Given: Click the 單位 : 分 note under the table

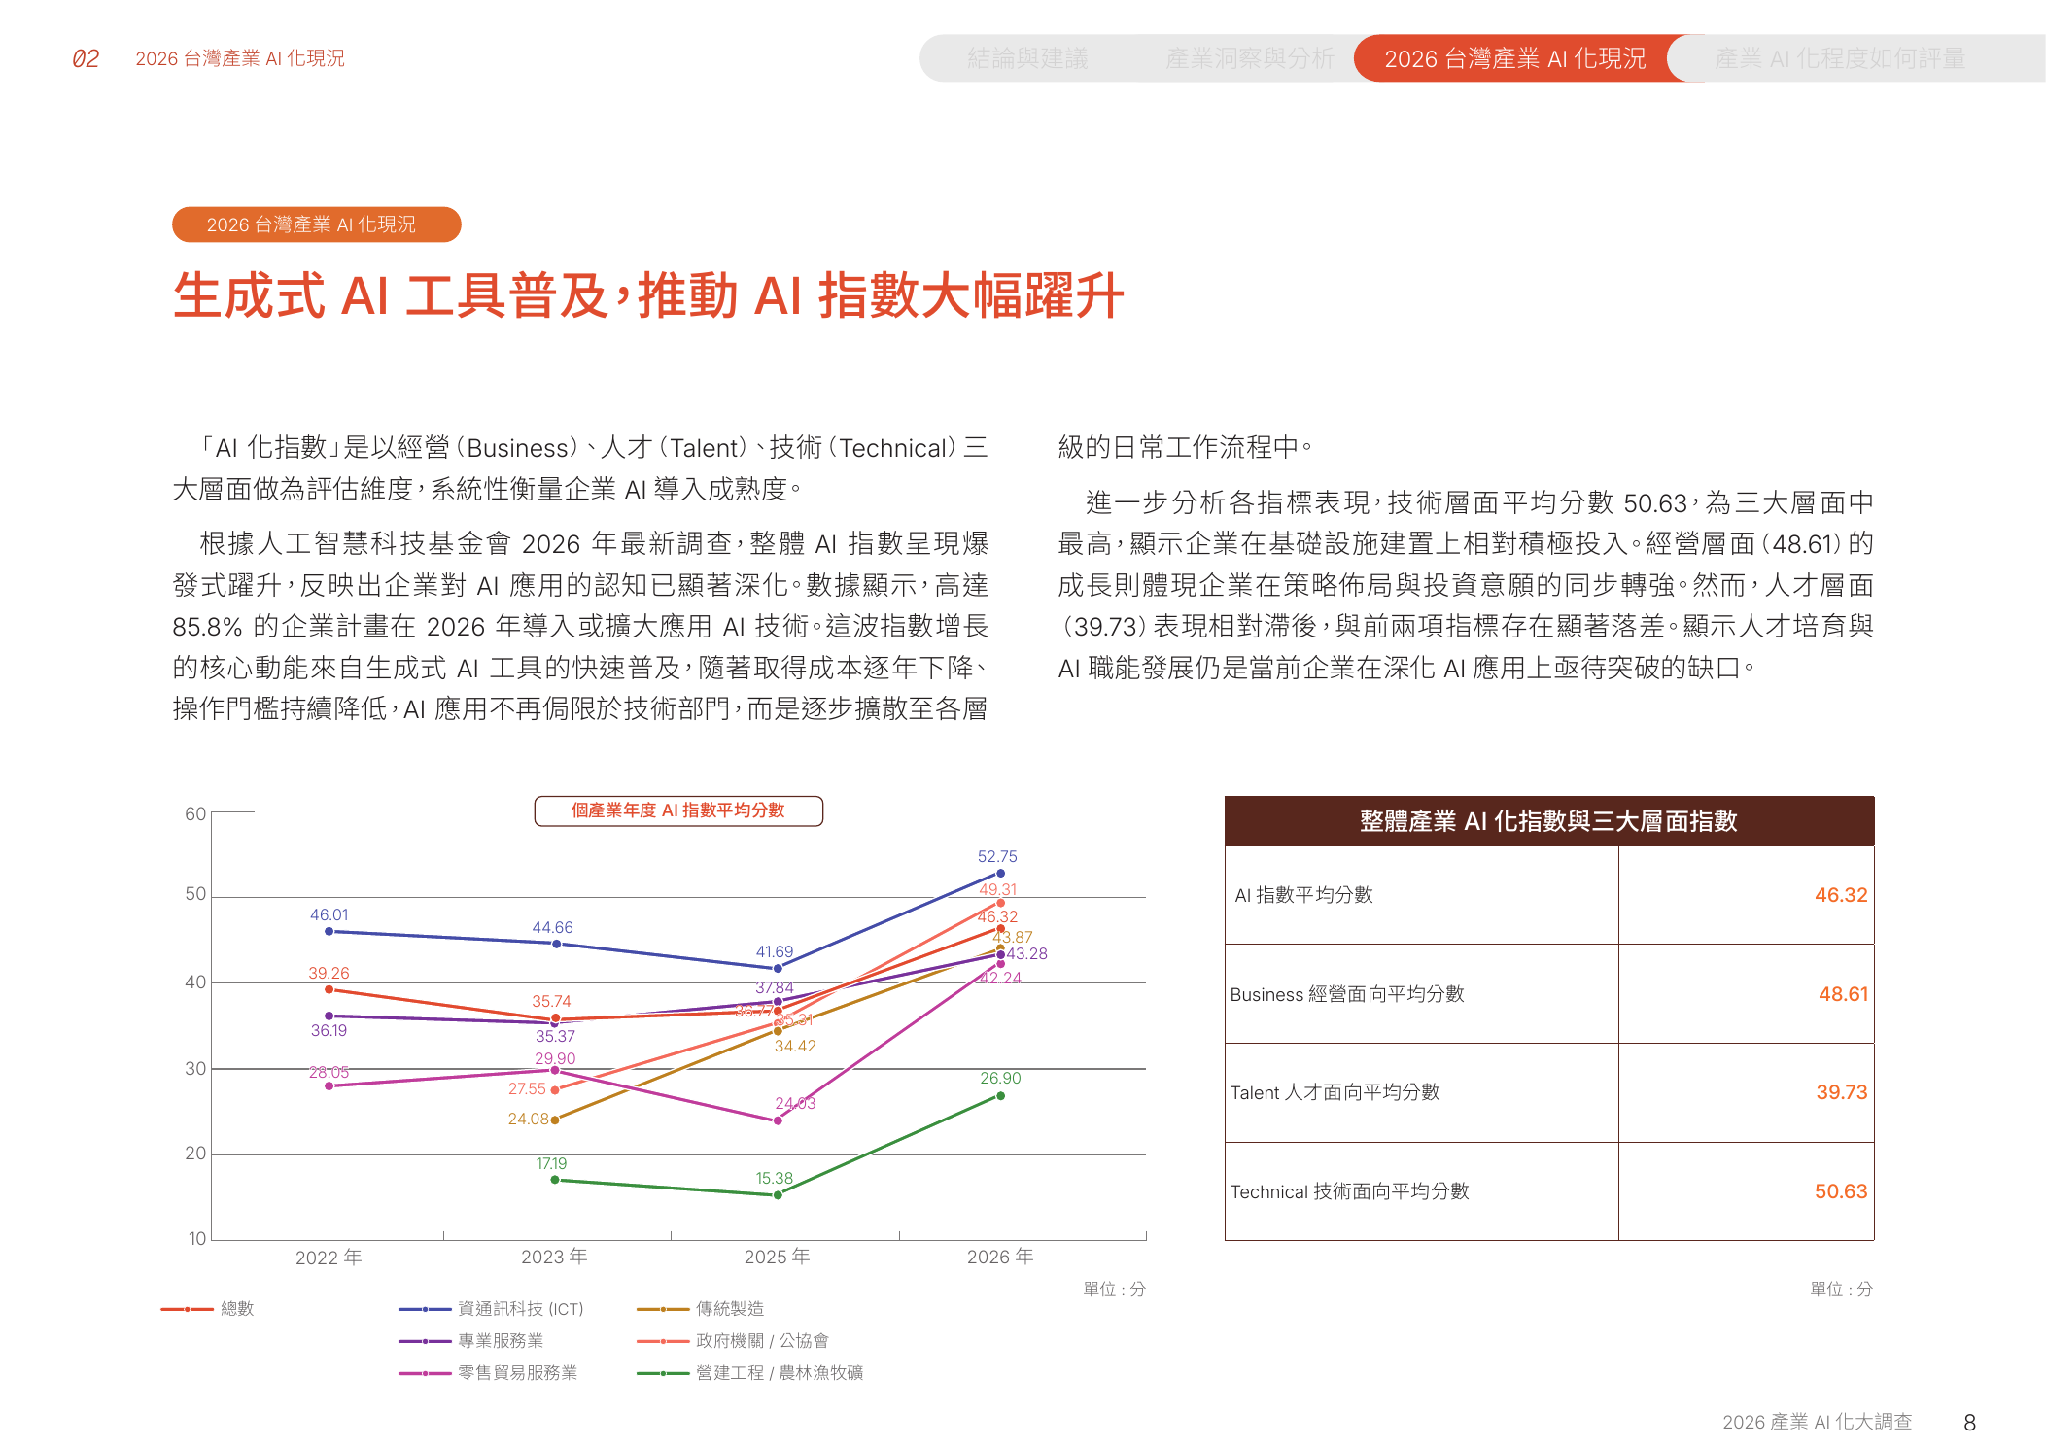Looking at the screenshot, I should [1841, 1289].
